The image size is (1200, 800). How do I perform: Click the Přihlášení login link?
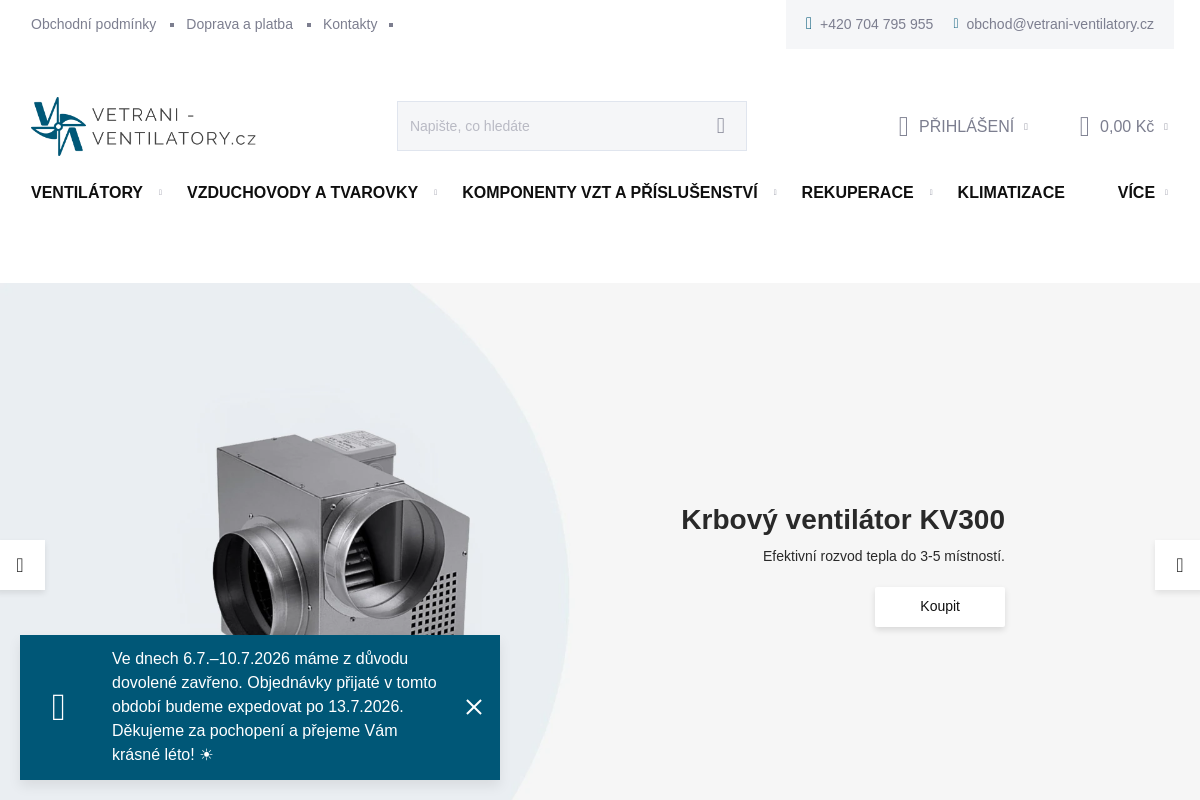click(x=966, y=126)
